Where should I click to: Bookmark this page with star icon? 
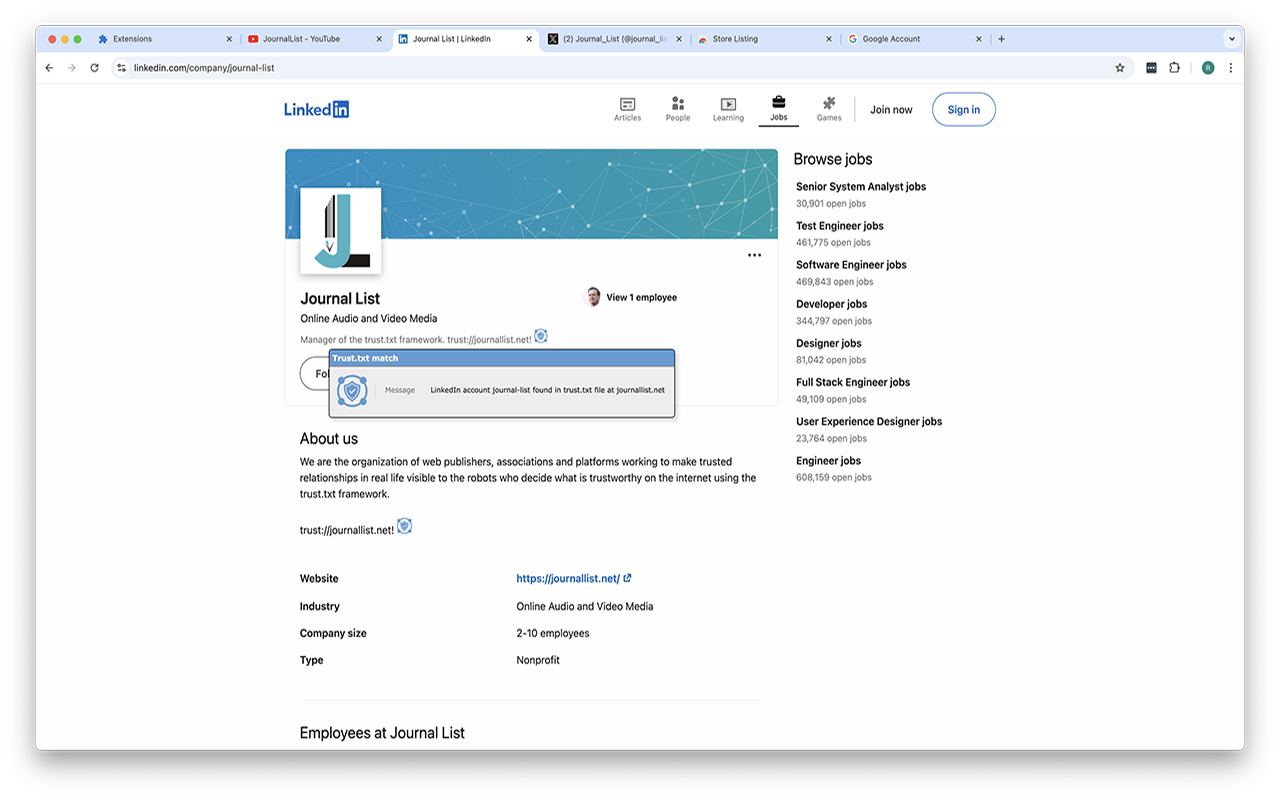[1120, 68]
